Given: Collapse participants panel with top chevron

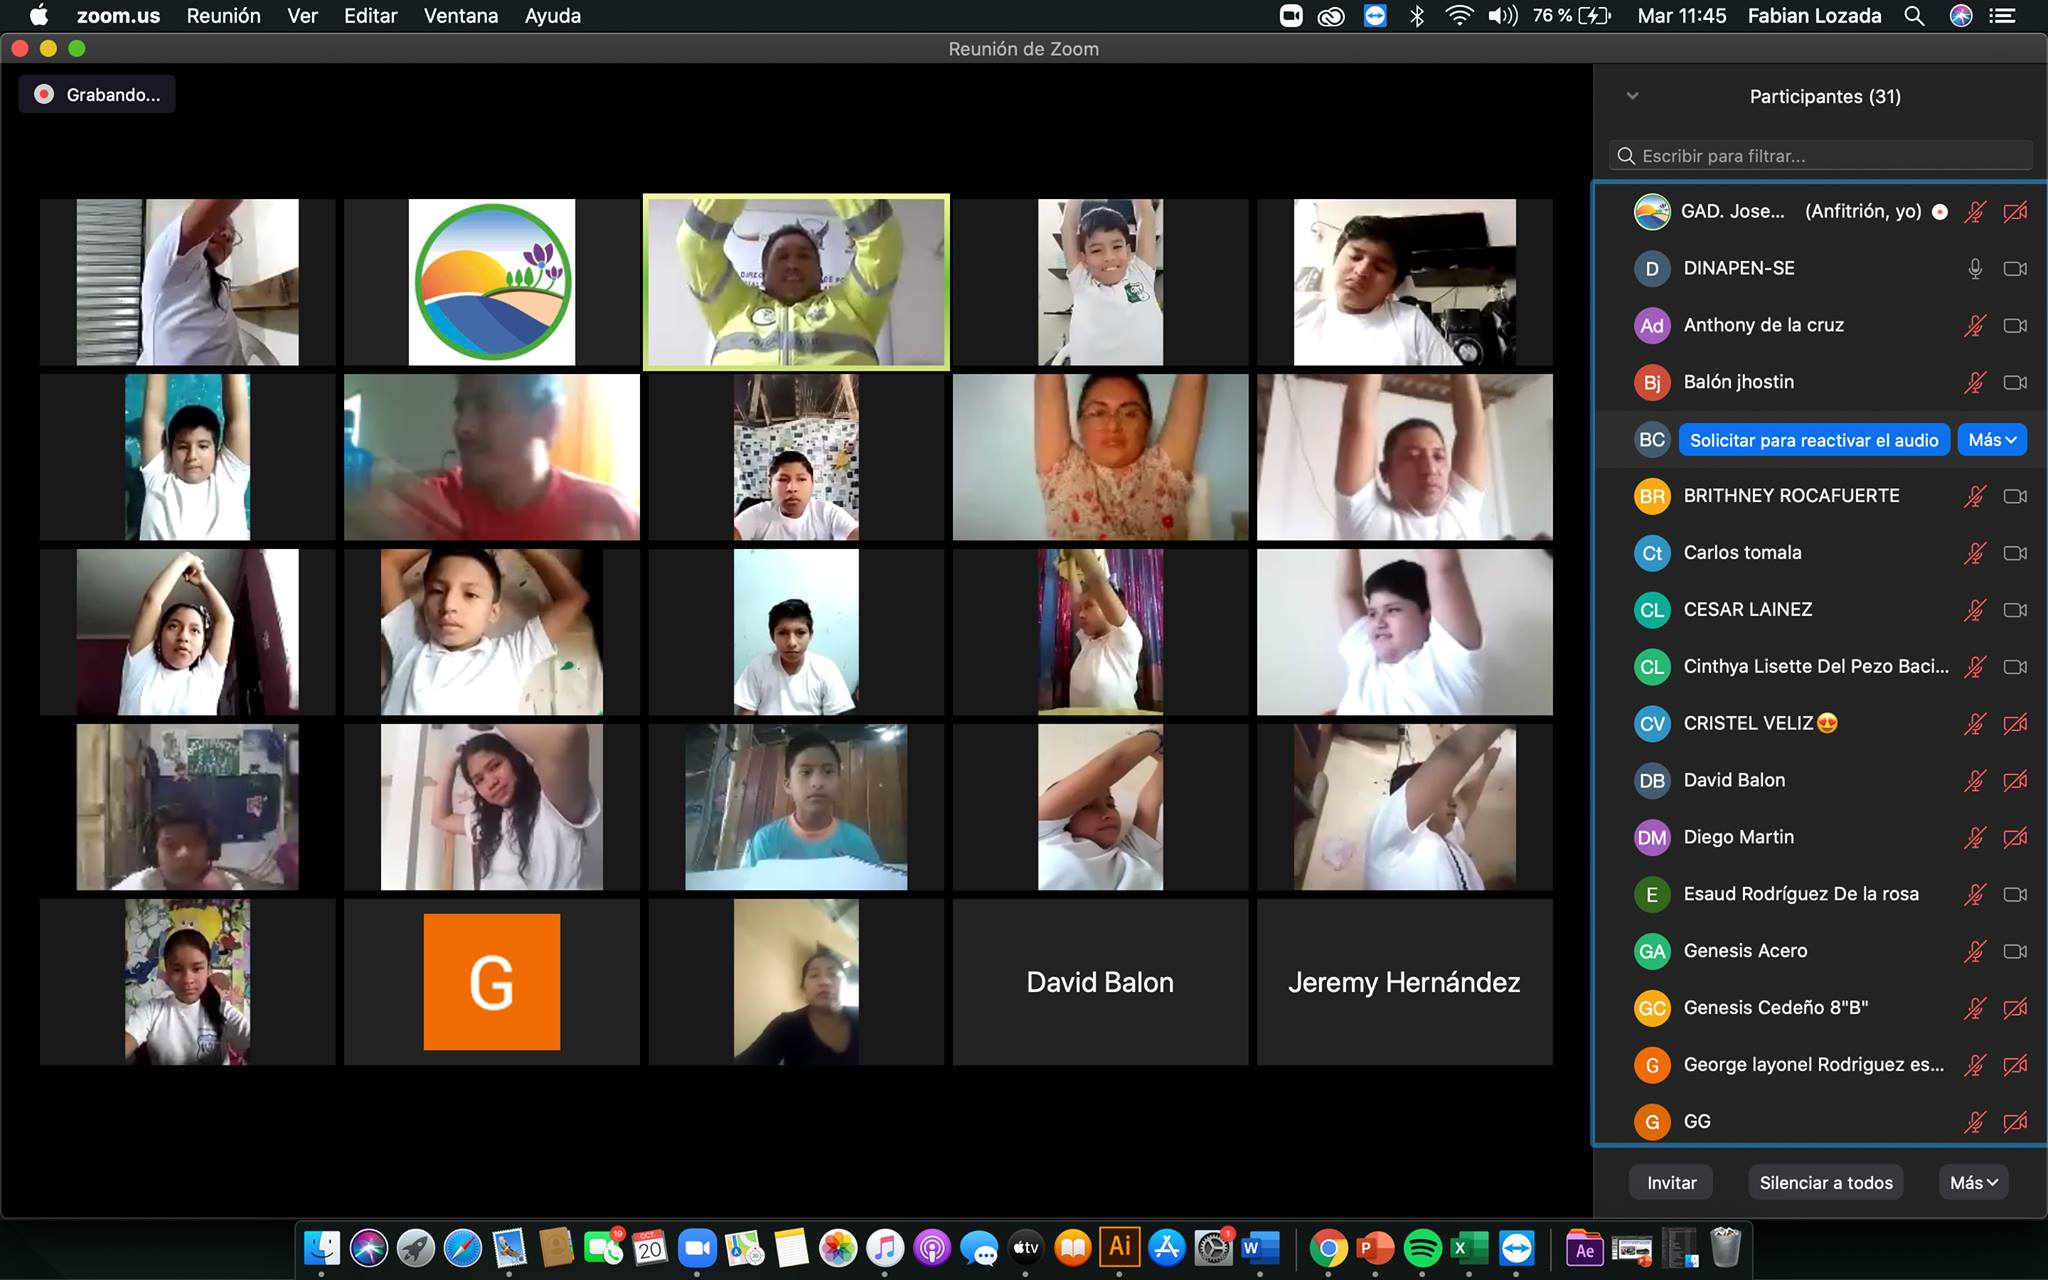Looking at the screenshot, I should (x=1633, y=96).
